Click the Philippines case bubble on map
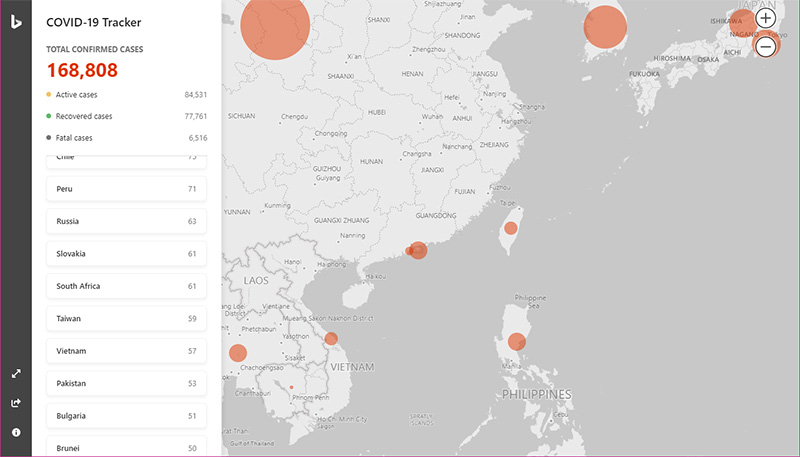Image resolution: width=800 pixels, height=457 pixels. pyautogui.click(x=516, y=342)
